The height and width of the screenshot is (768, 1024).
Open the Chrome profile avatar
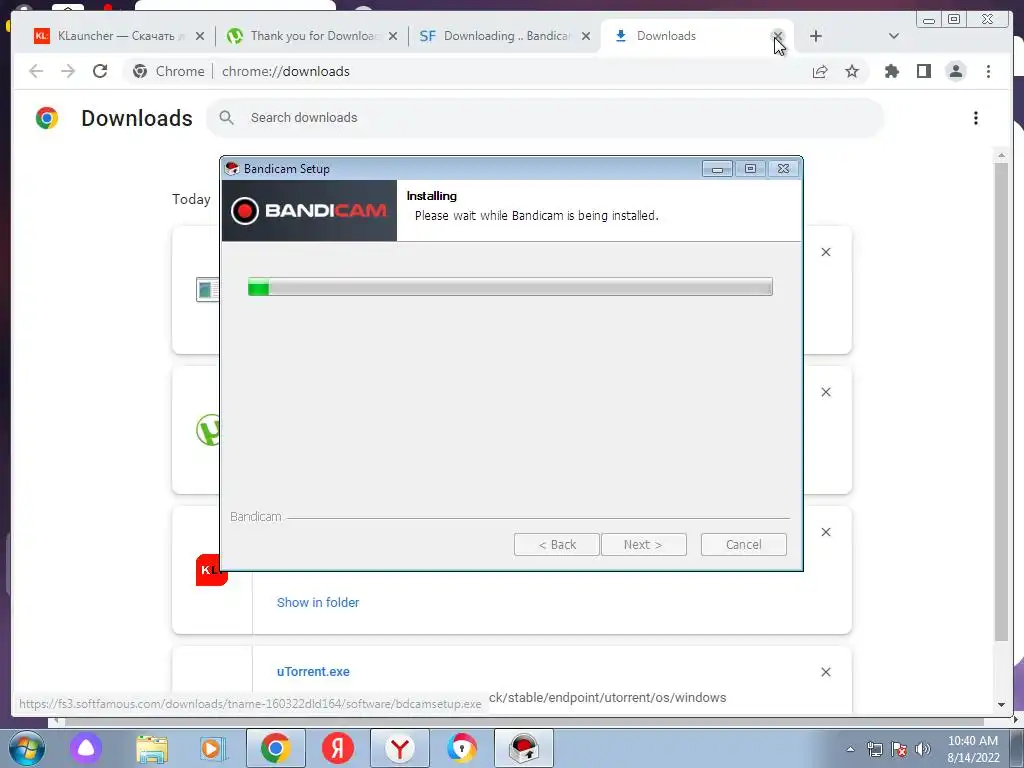coord(955,71)
